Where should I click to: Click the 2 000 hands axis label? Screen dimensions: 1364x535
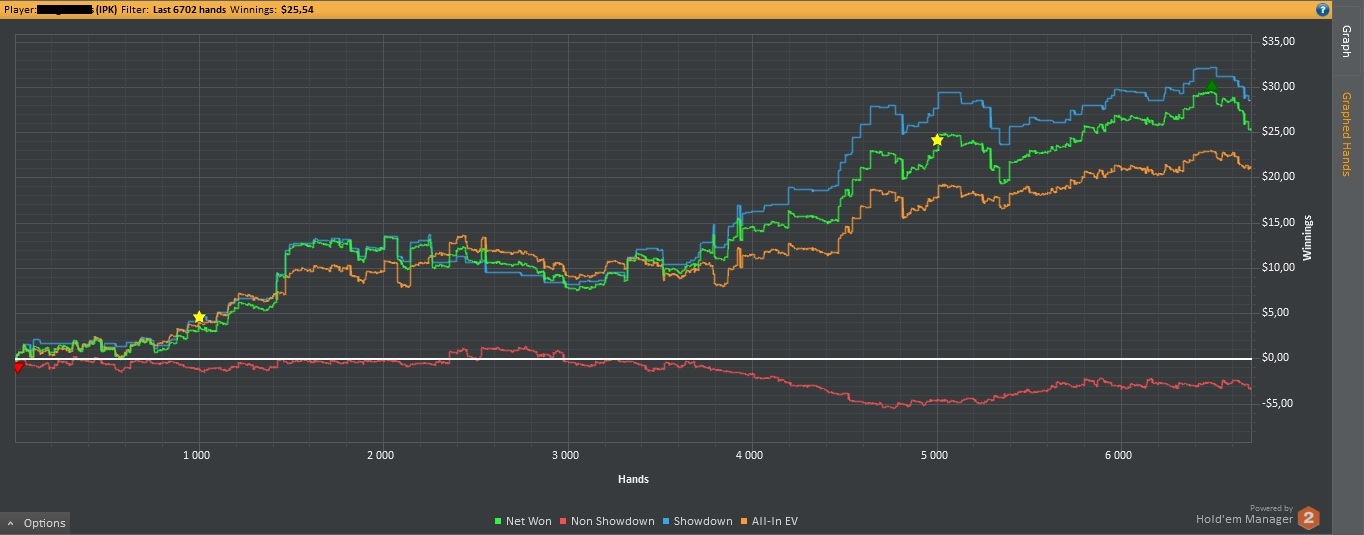pyautogui.click(x=380, y=455)
